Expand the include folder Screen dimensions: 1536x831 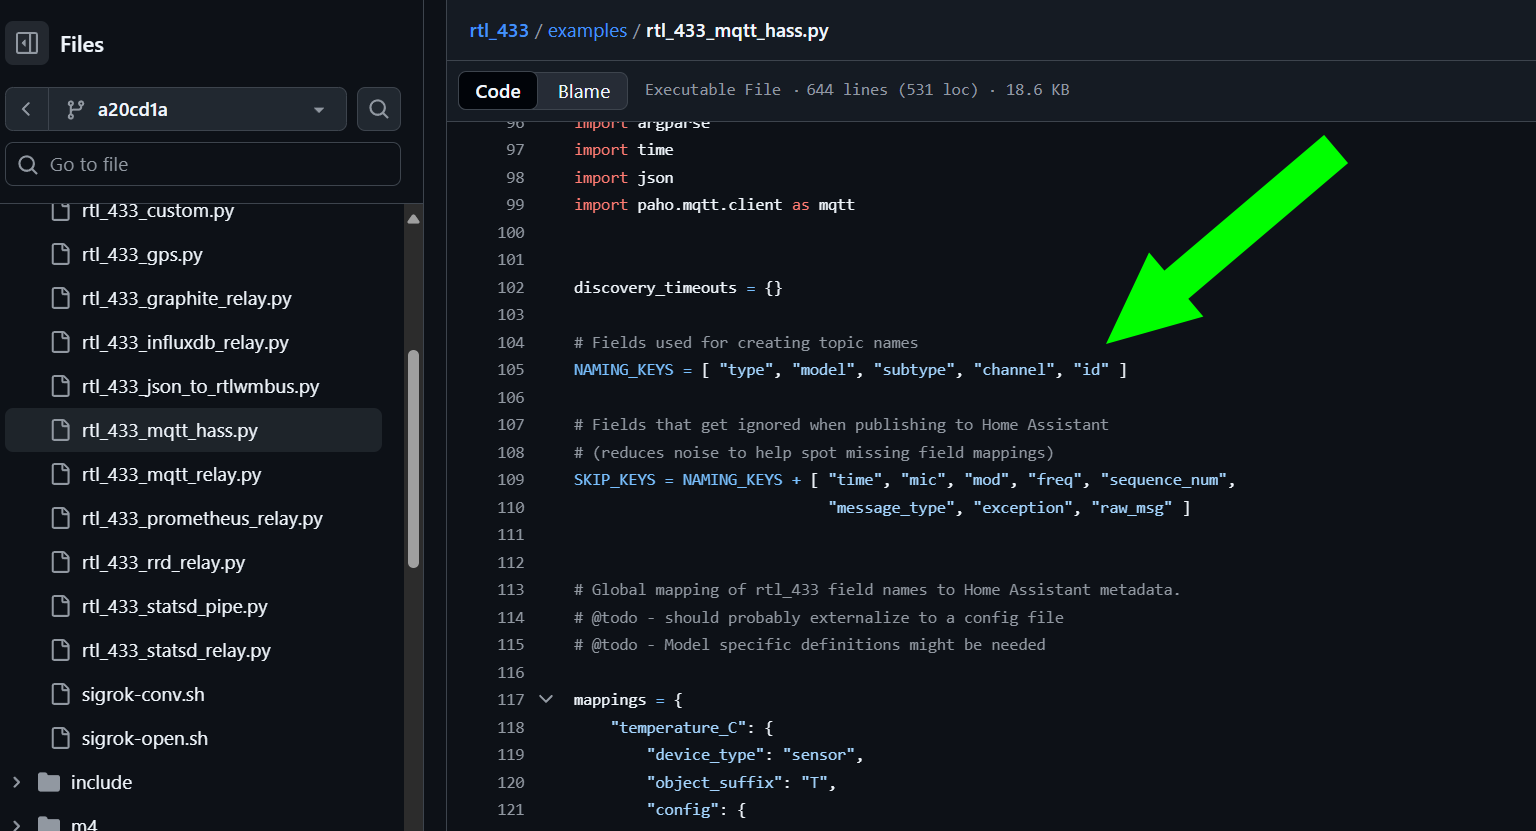(16, 782)
